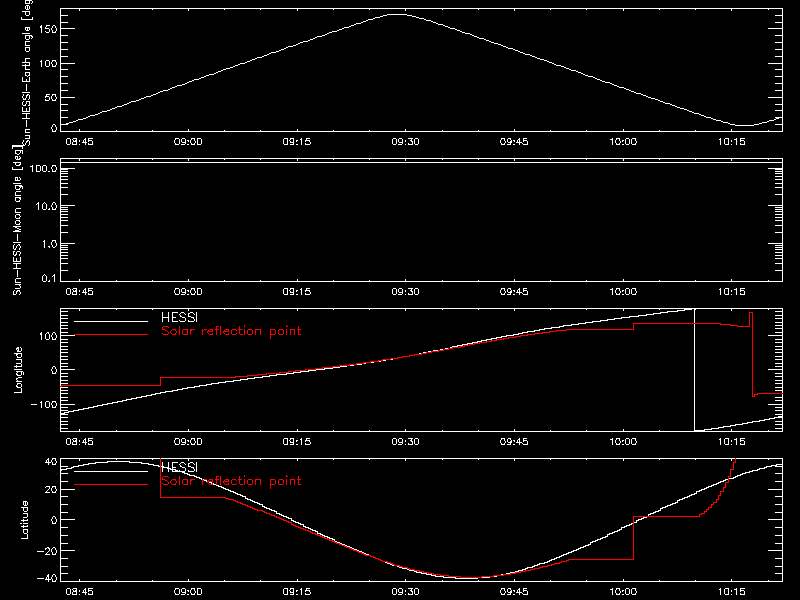
Task: Click the Longitude axis title
Action: [18, 370]
